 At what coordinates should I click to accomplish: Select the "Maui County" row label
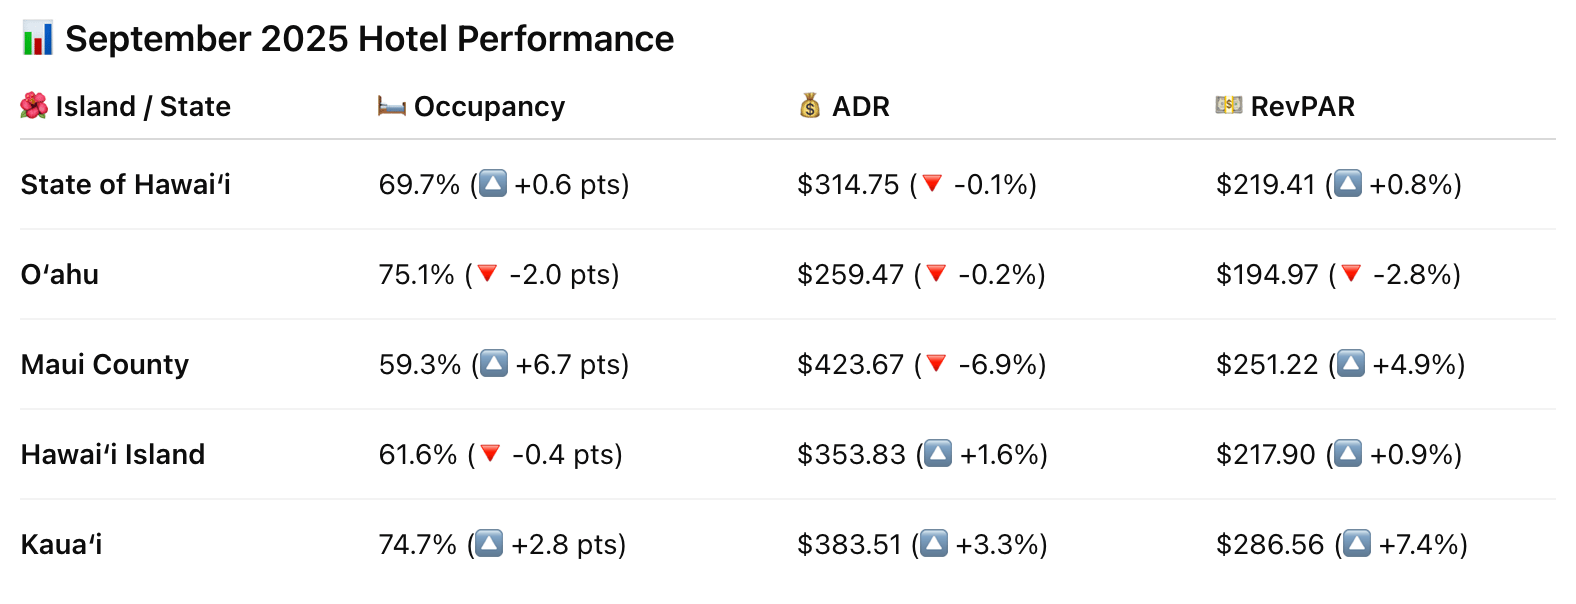click(x=105, y=364)
